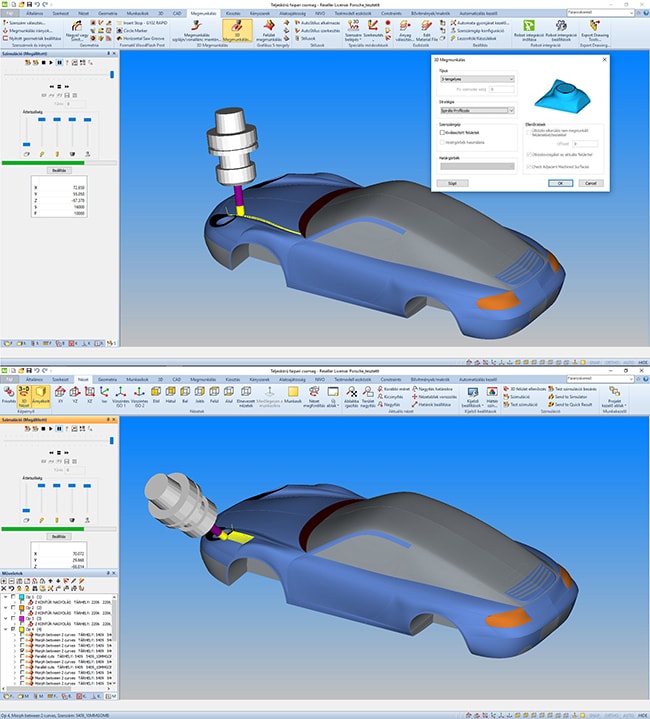
Task: Toggle checkbox of Op 3 in operations tree
Action: (13, 618)
